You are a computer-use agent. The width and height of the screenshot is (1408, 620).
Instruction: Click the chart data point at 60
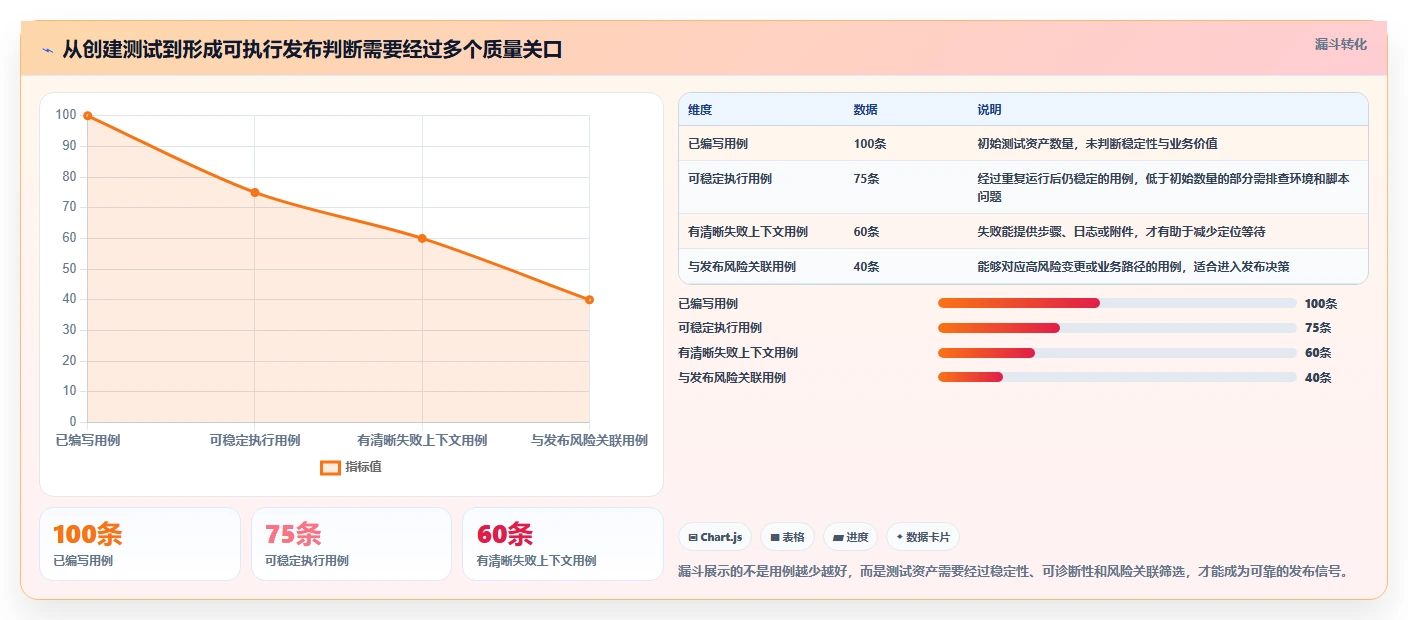click(x=422, y=238)
